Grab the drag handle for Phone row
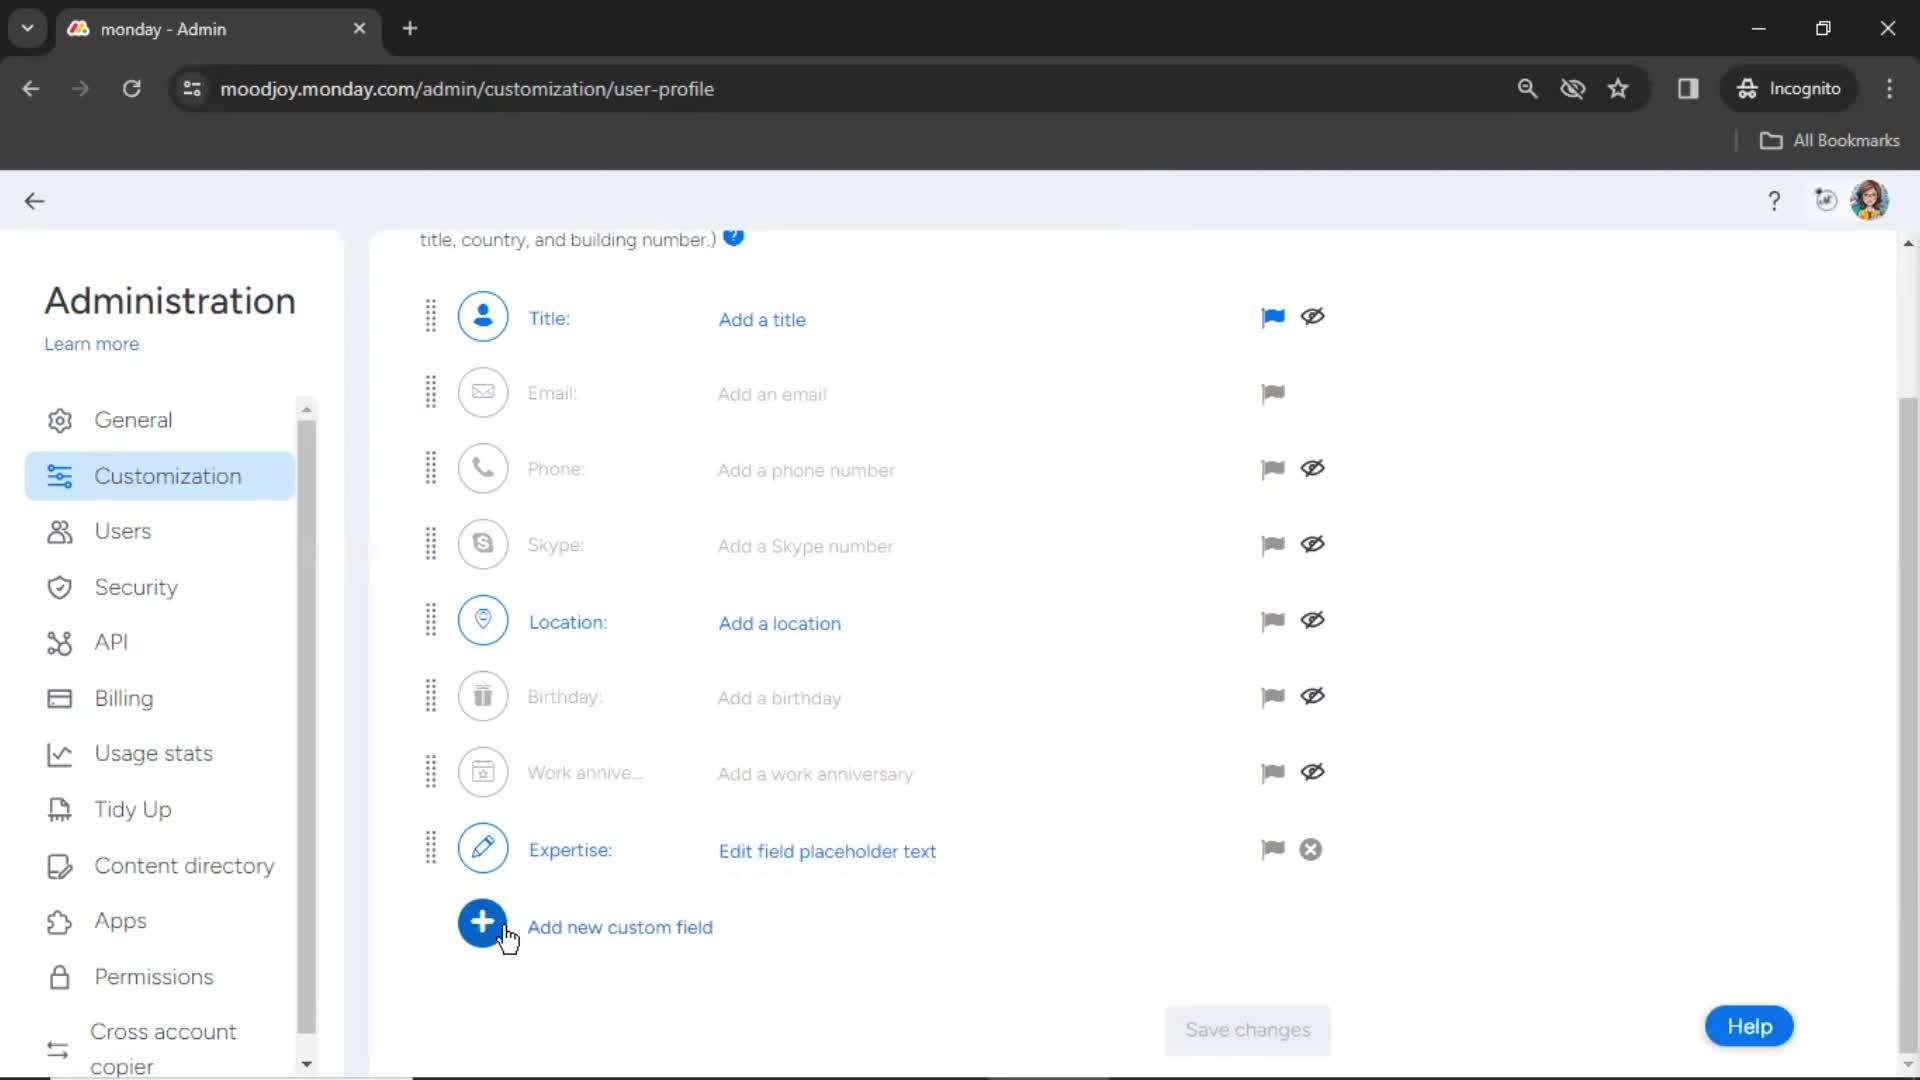Screen dimensions: 1920x1080 [431, 468]
